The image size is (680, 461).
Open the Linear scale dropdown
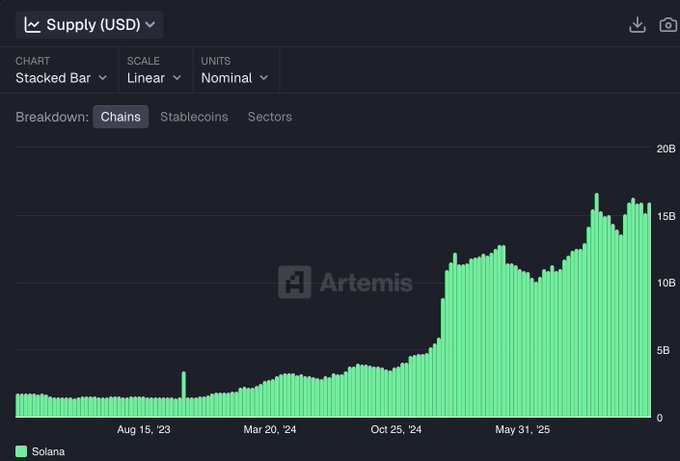click(154, 77)
